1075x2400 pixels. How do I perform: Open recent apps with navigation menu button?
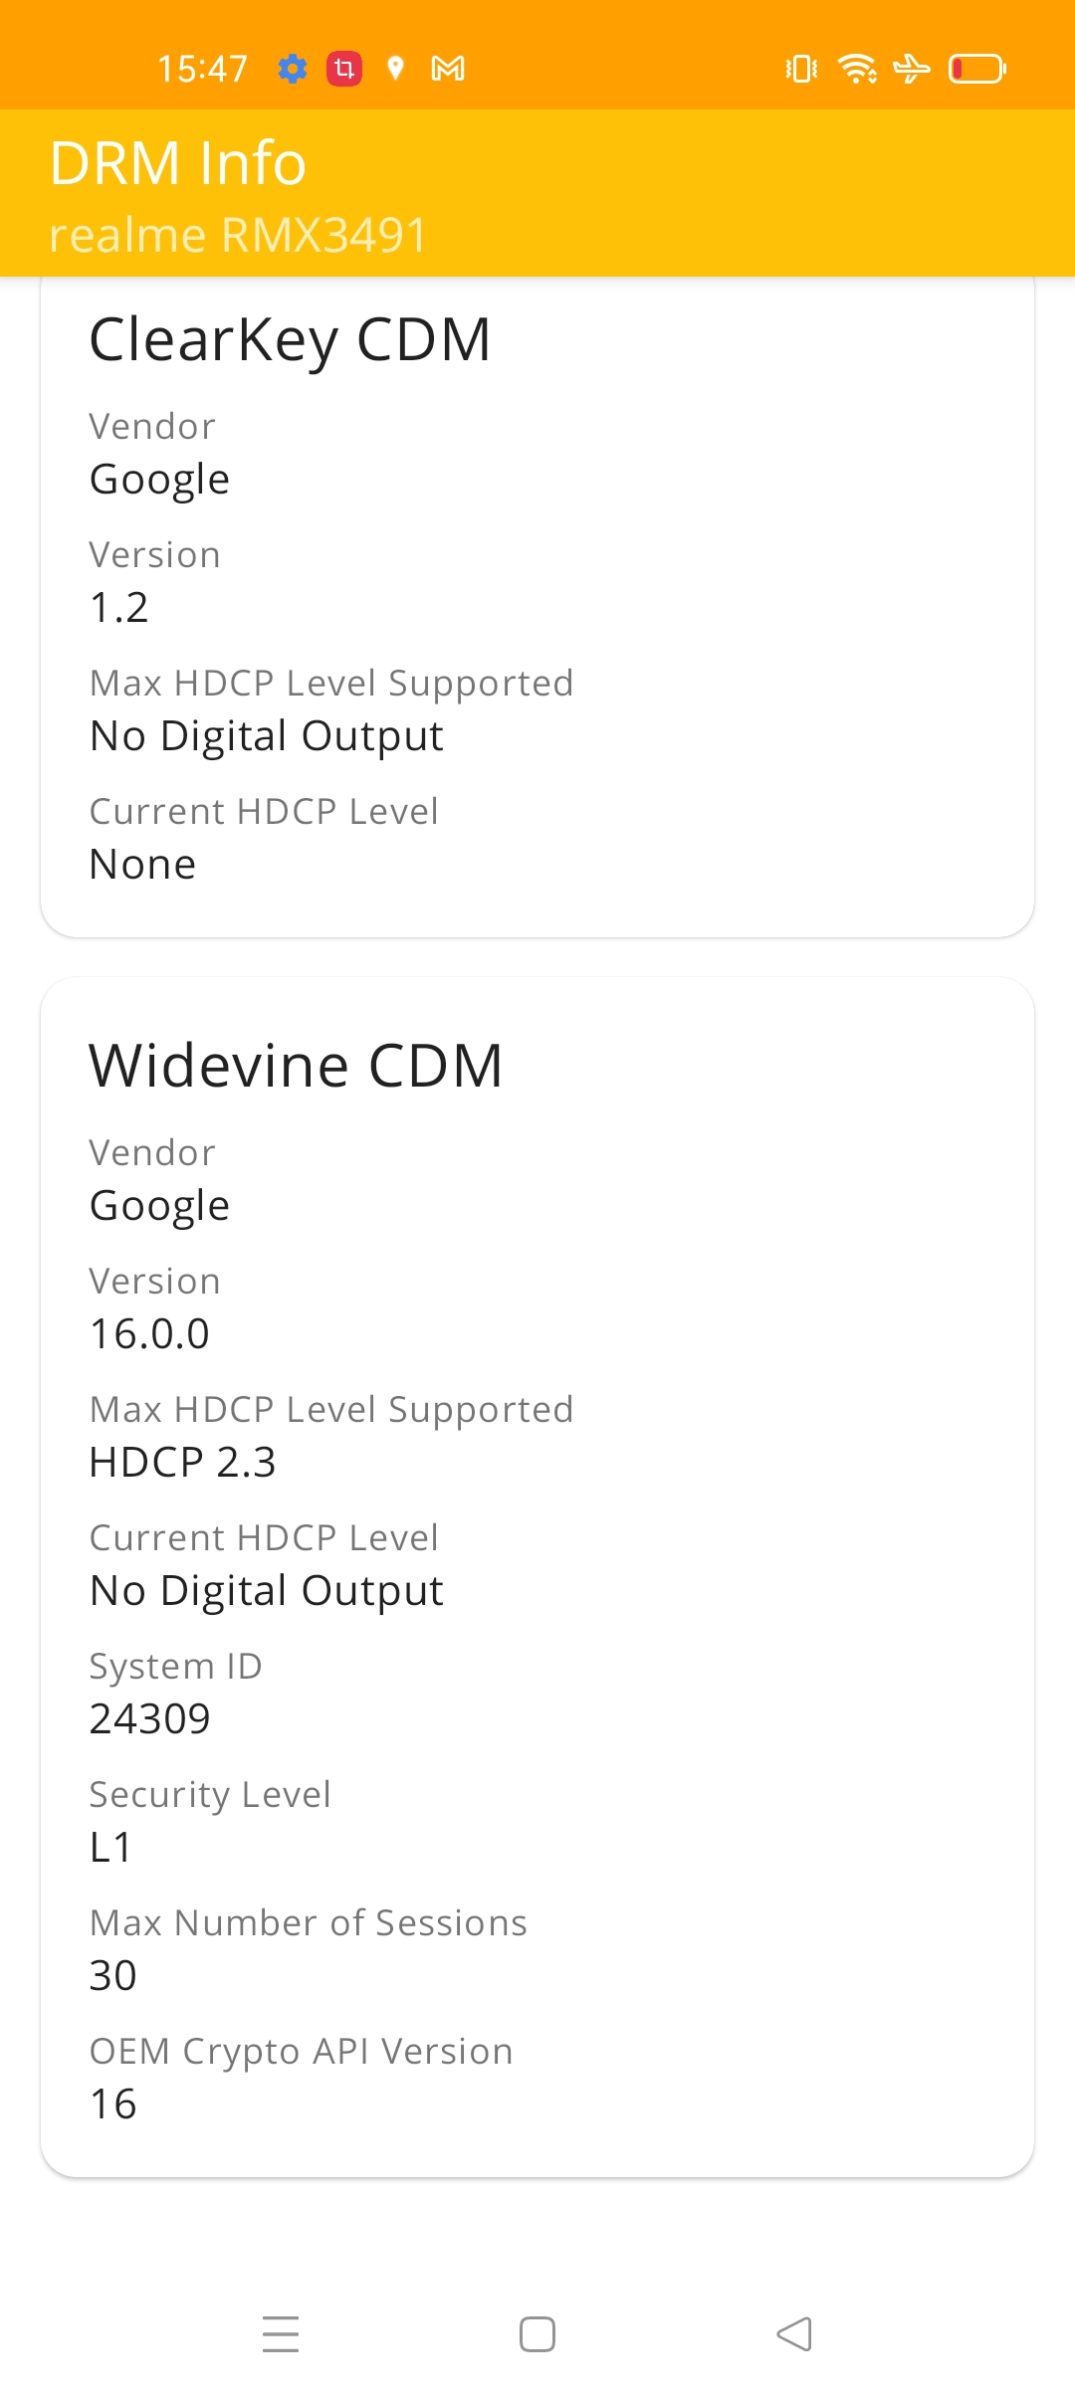point(281,2334)
